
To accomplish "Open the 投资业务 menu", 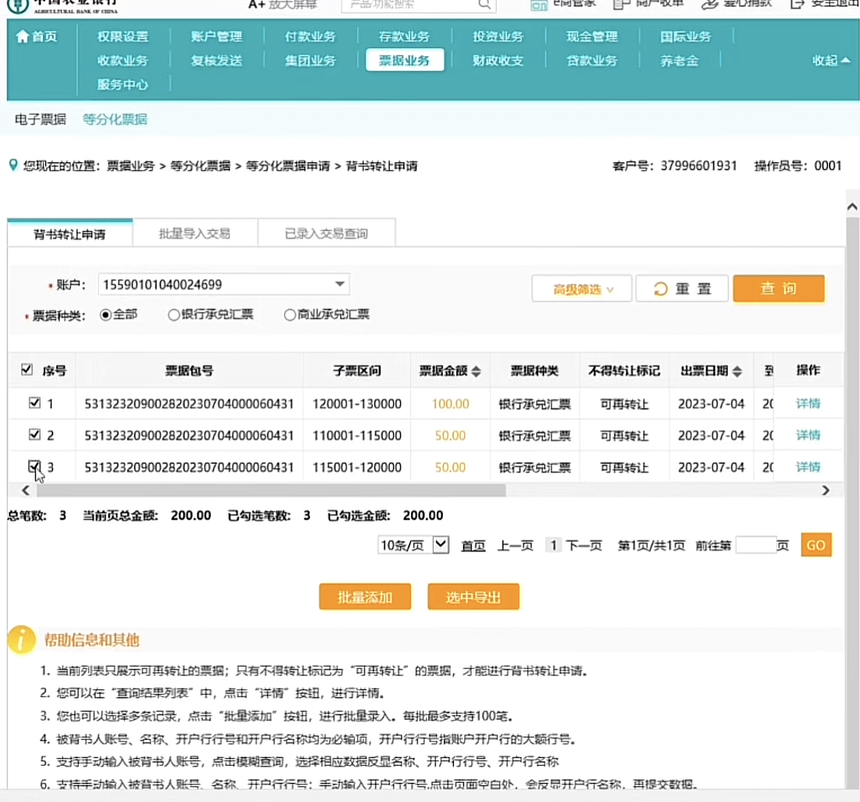I will (x=498, y=37).
